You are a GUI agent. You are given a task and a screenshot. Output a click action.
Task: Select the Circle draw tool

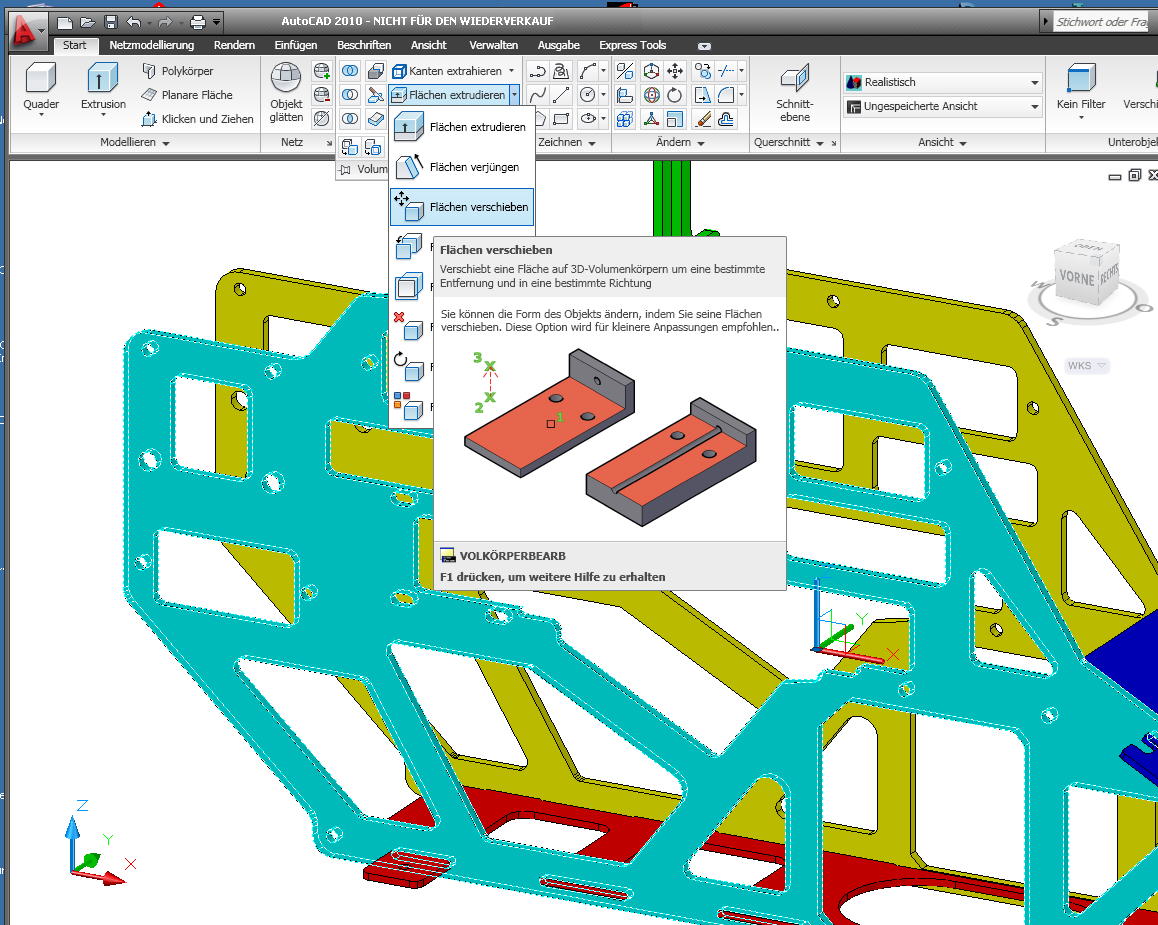588,94
